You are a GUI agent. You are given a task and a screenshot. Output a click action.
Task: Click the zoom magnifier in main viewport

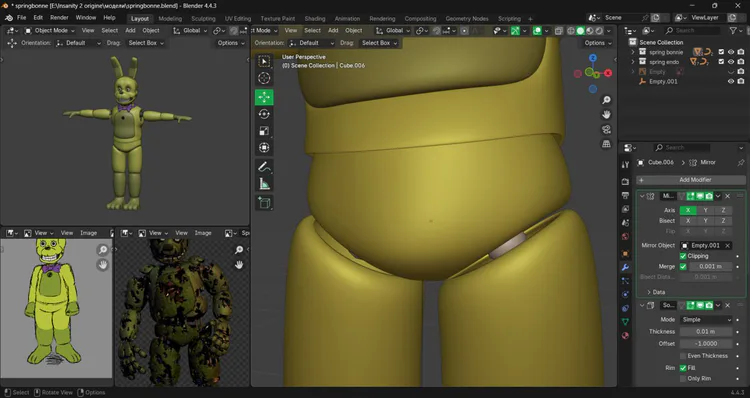click(x=606, y=100)
